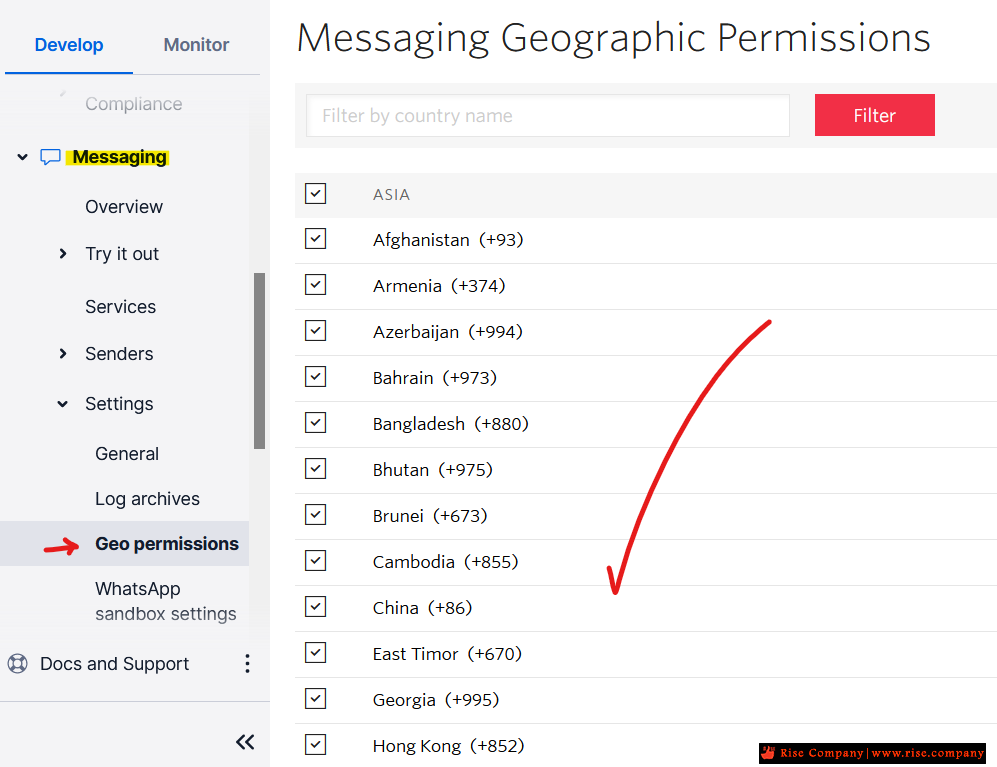Click the Messaging speech bubble icon
The image size is (997, 767).
pyautogui.click(x=50, y=157)
